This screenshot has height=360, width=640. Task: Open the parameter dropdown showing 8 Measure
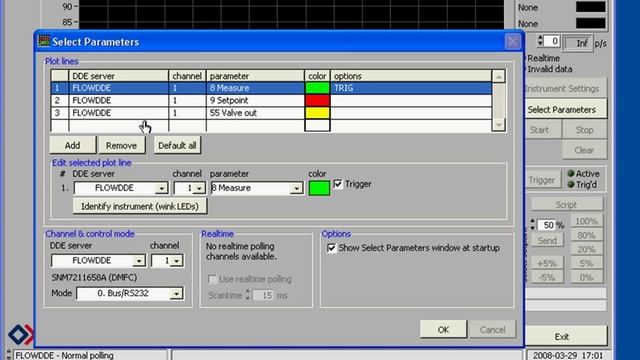pyautogui.click(x=296, y=188)
